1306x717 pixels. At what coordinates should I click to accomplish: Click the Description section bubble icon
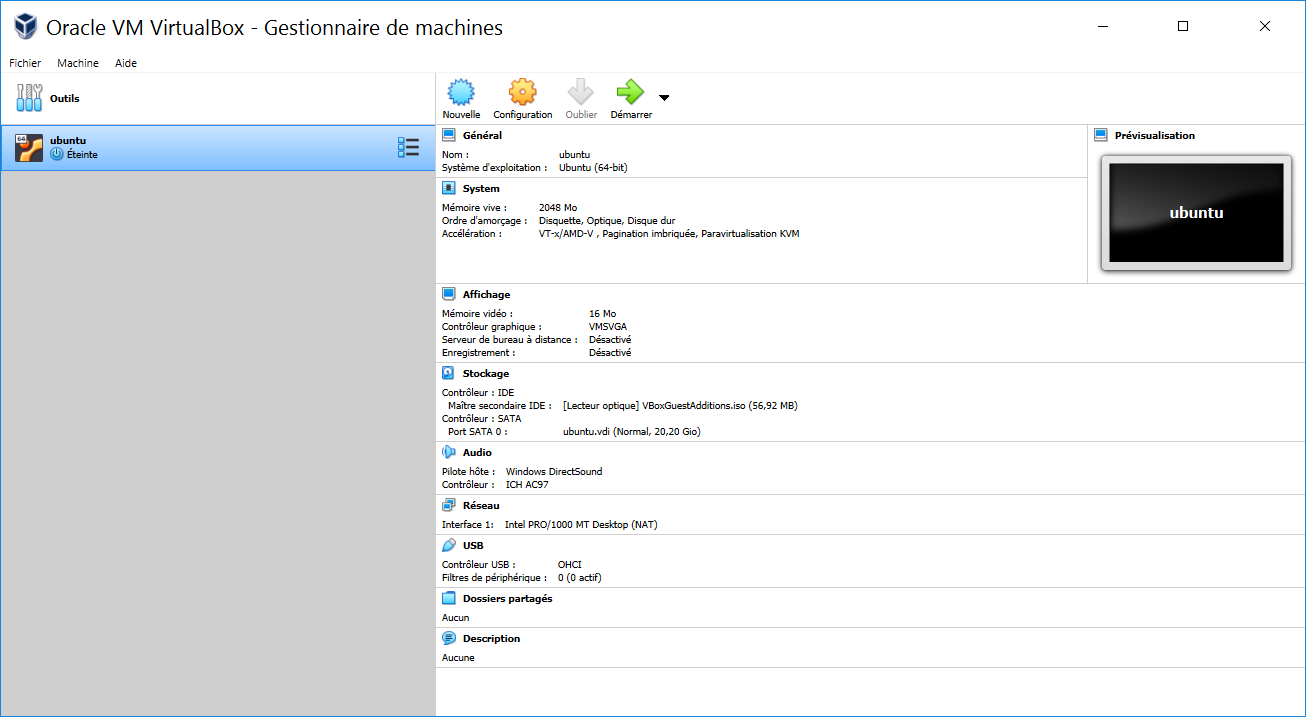click(449, 638)
